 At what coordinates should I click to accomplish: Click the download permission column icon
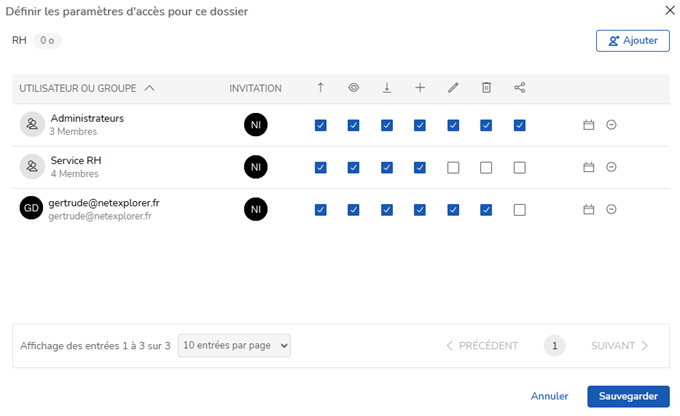[x=386, y=88]
